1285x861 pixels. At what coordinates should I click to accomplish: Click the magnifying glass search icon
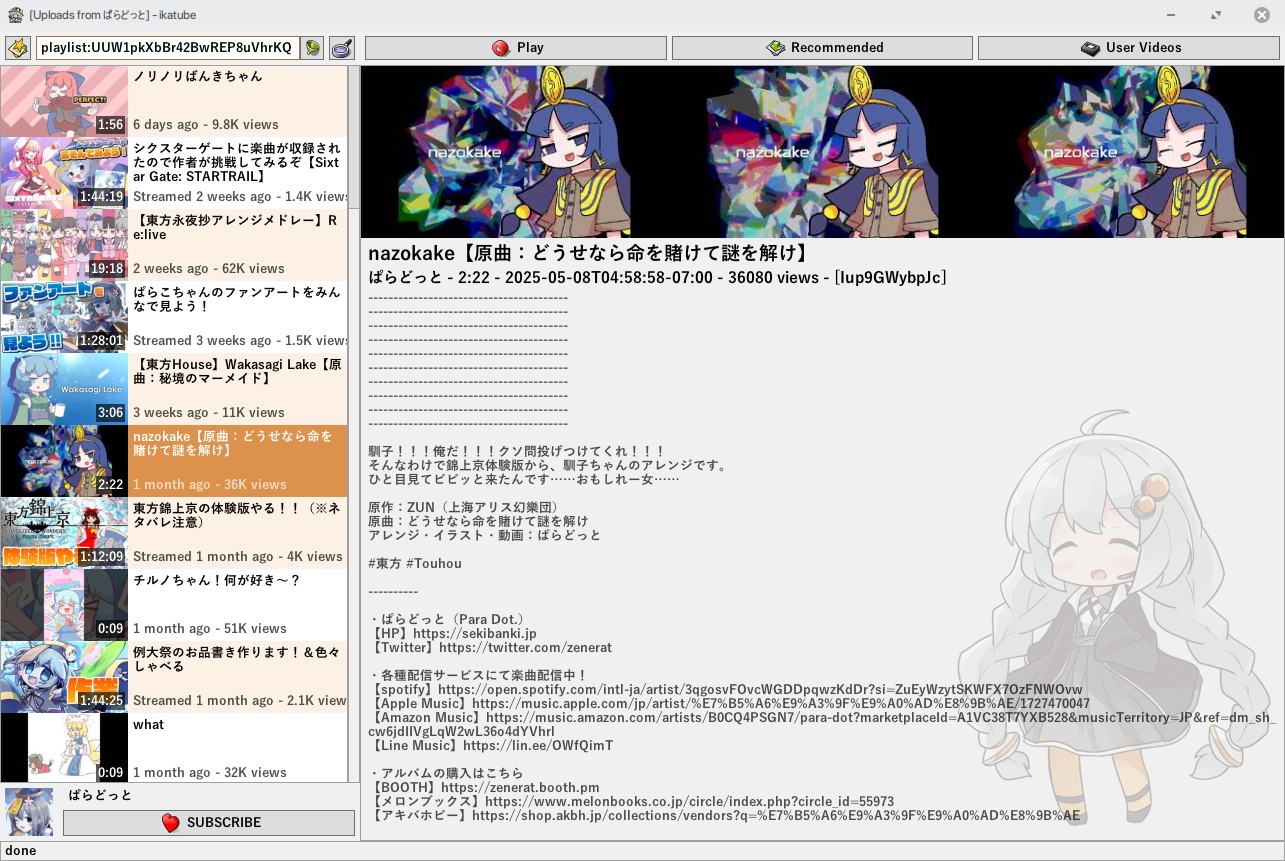[x=342, y=48]
